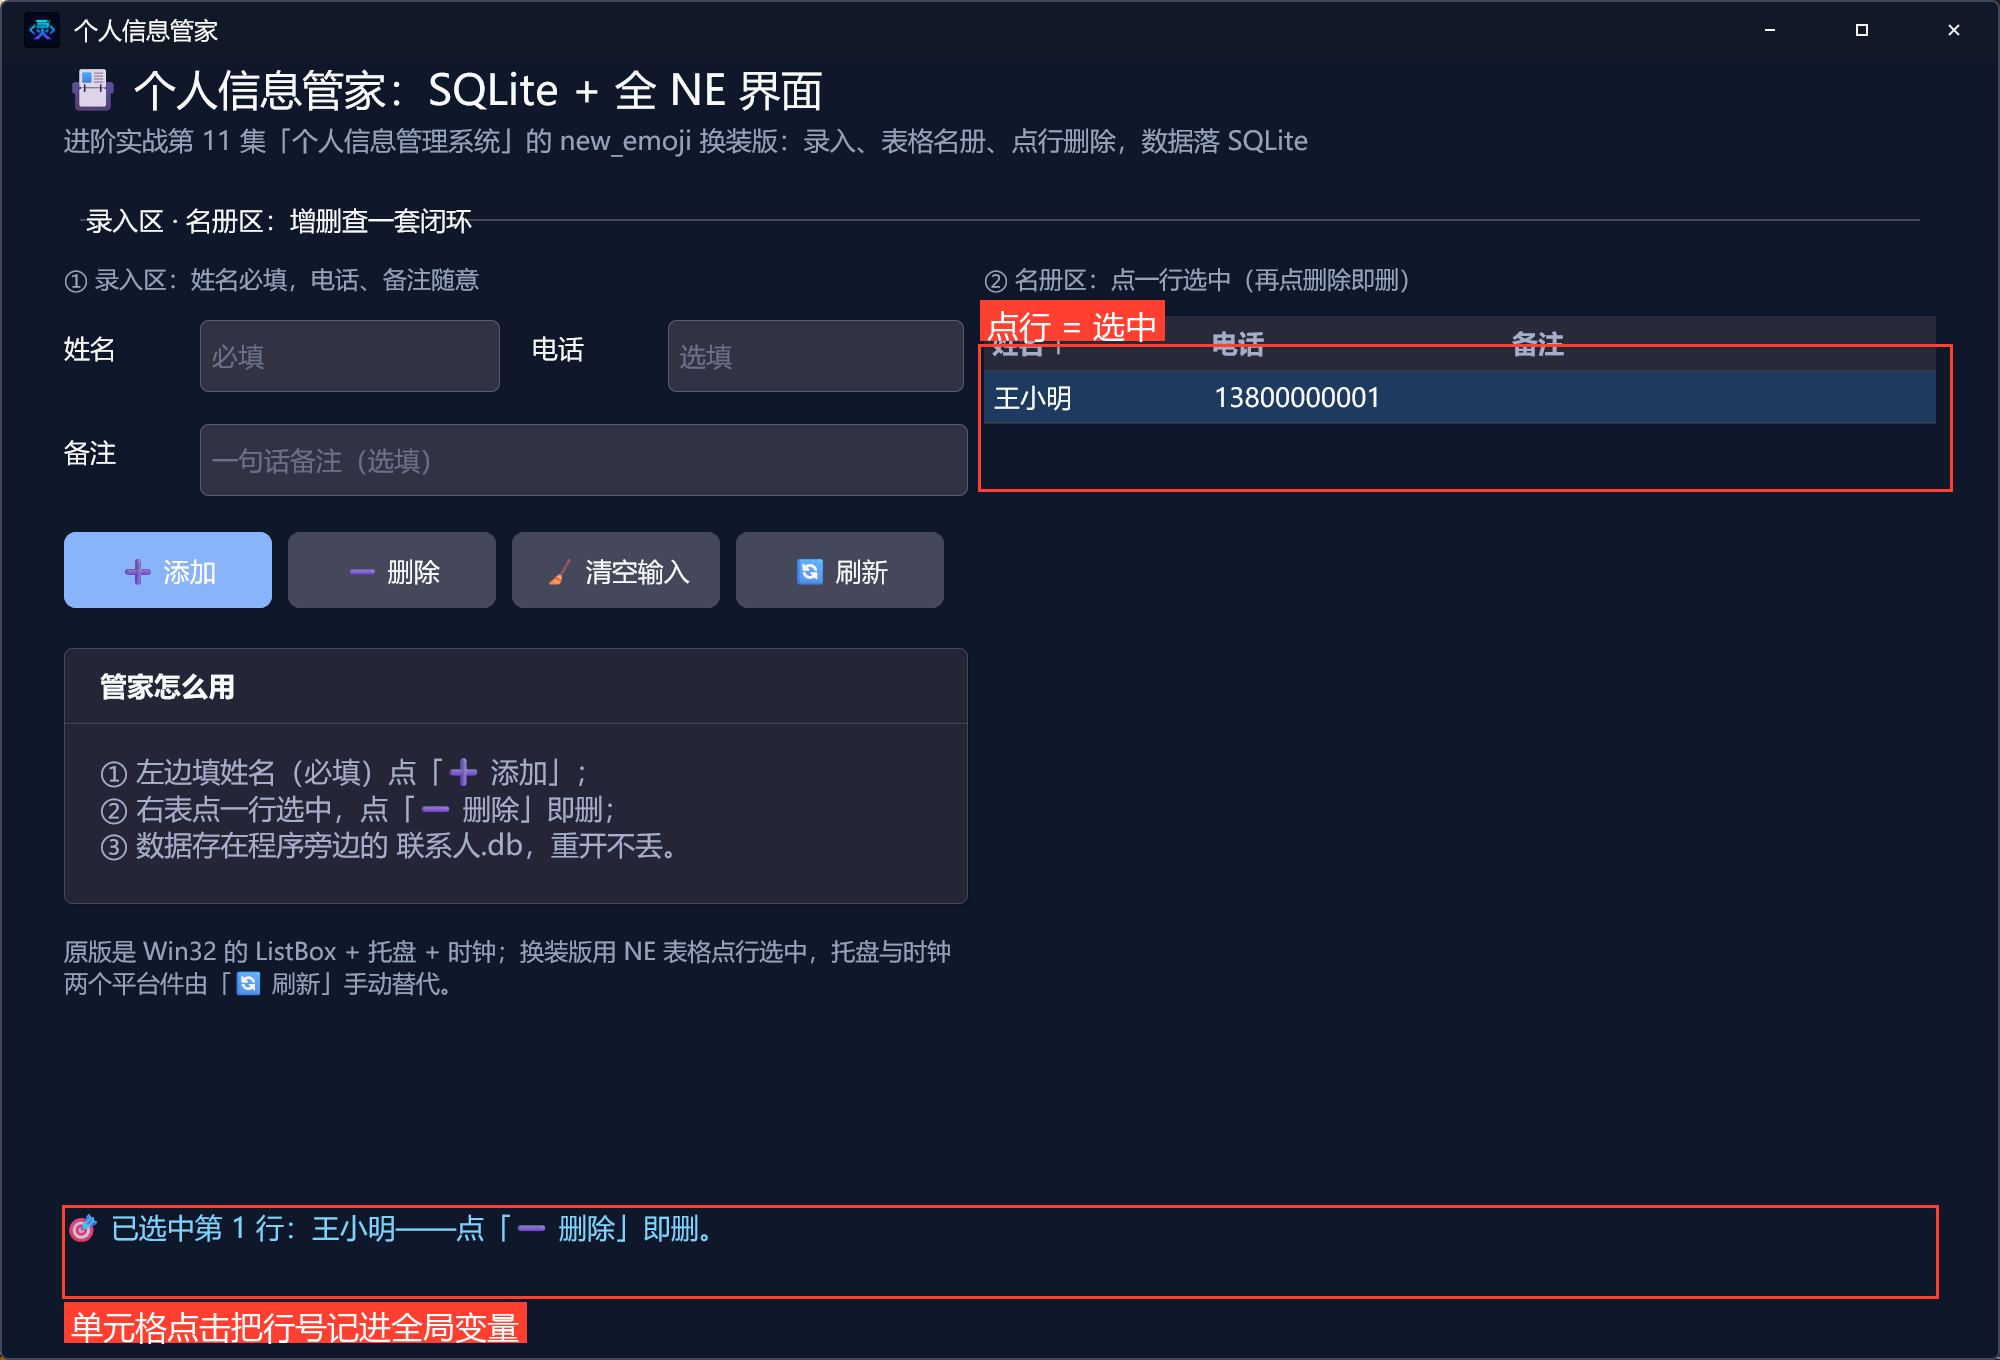
Task: Focus the 姓名 name input field
Action: coord(350,356)
